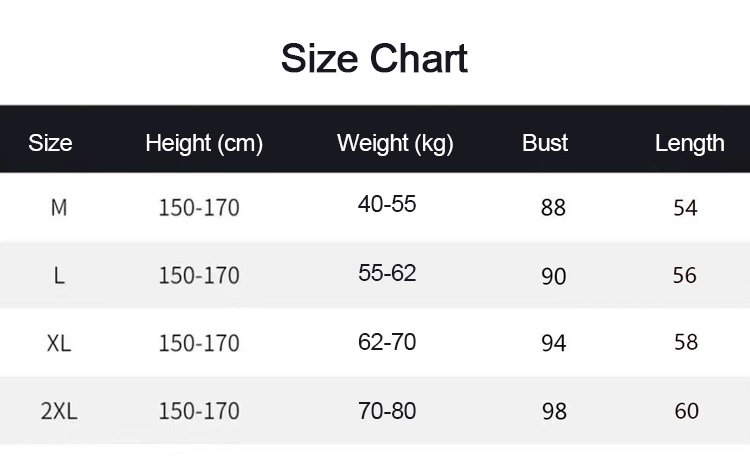This screenshot has width=750, height=458.
Task: Click the Weight (kg) column header
Action: [395, 143]
